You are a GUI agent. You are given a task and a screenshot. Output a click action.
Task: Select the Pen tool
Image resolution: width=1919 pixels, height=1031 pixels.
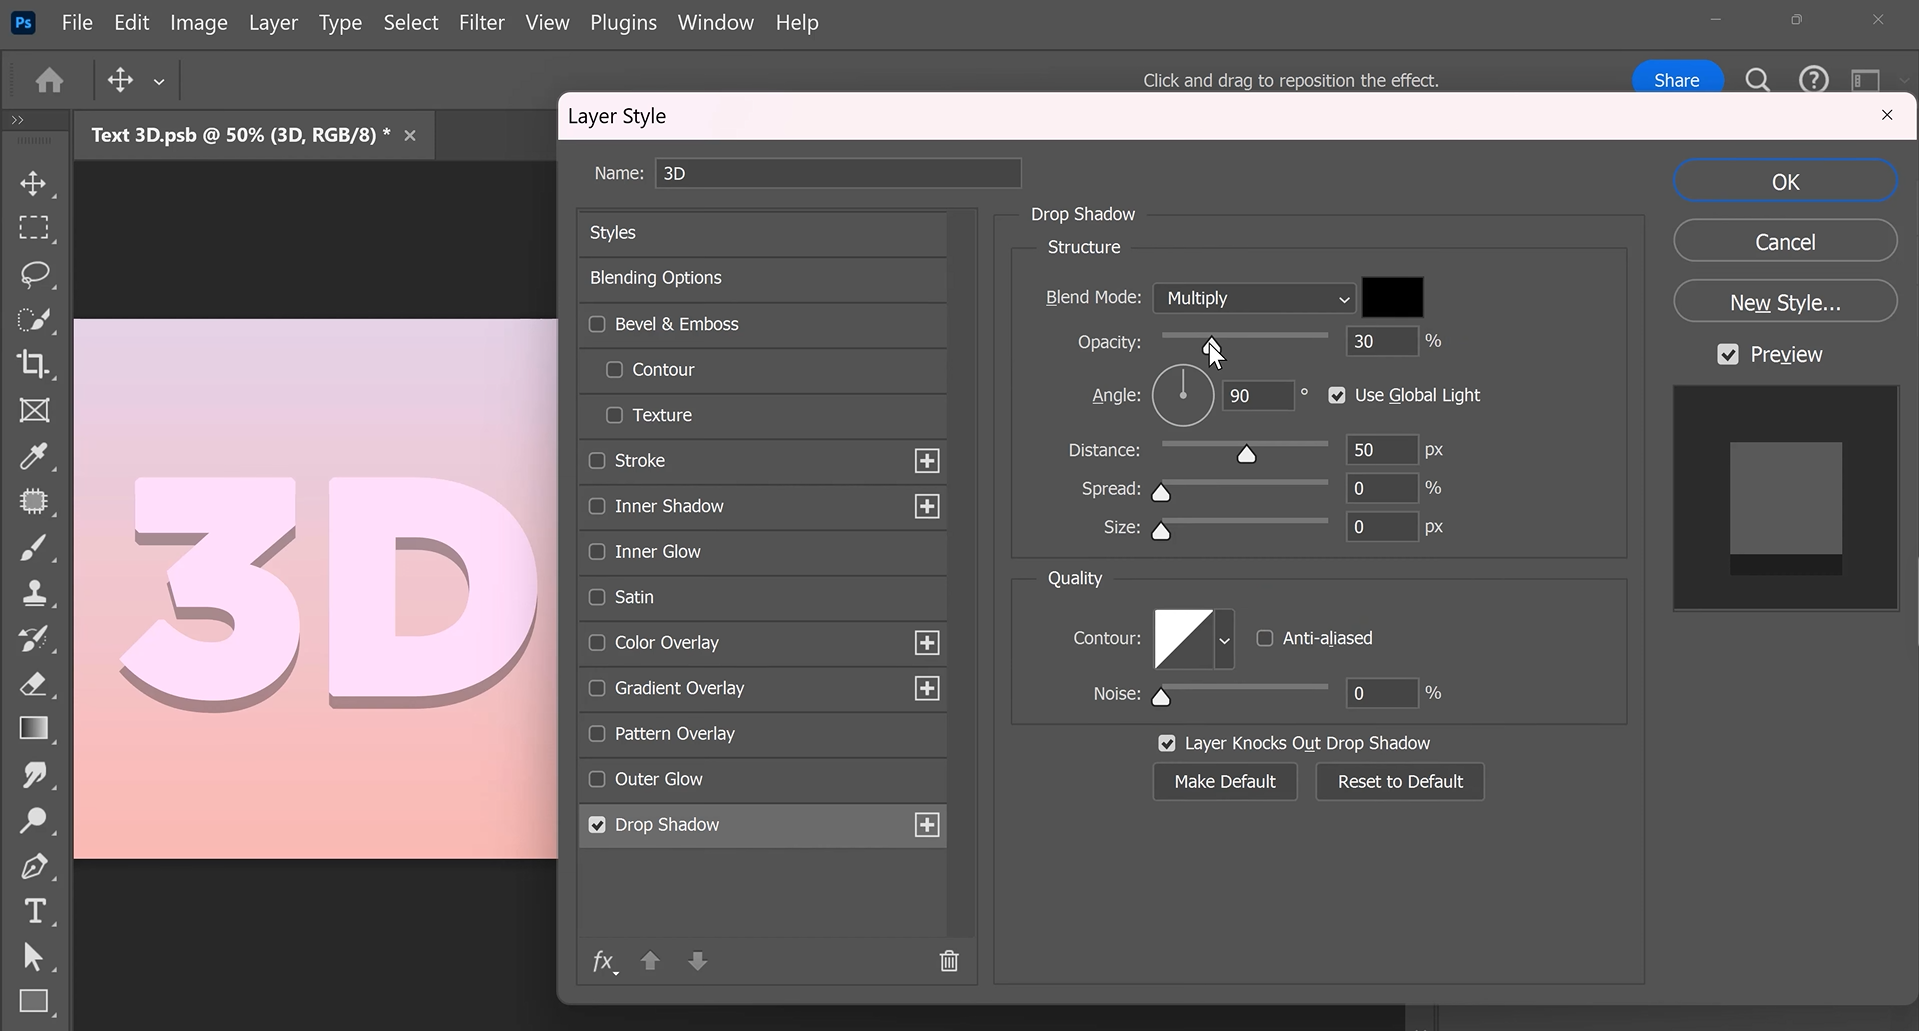tap(35, 866)
